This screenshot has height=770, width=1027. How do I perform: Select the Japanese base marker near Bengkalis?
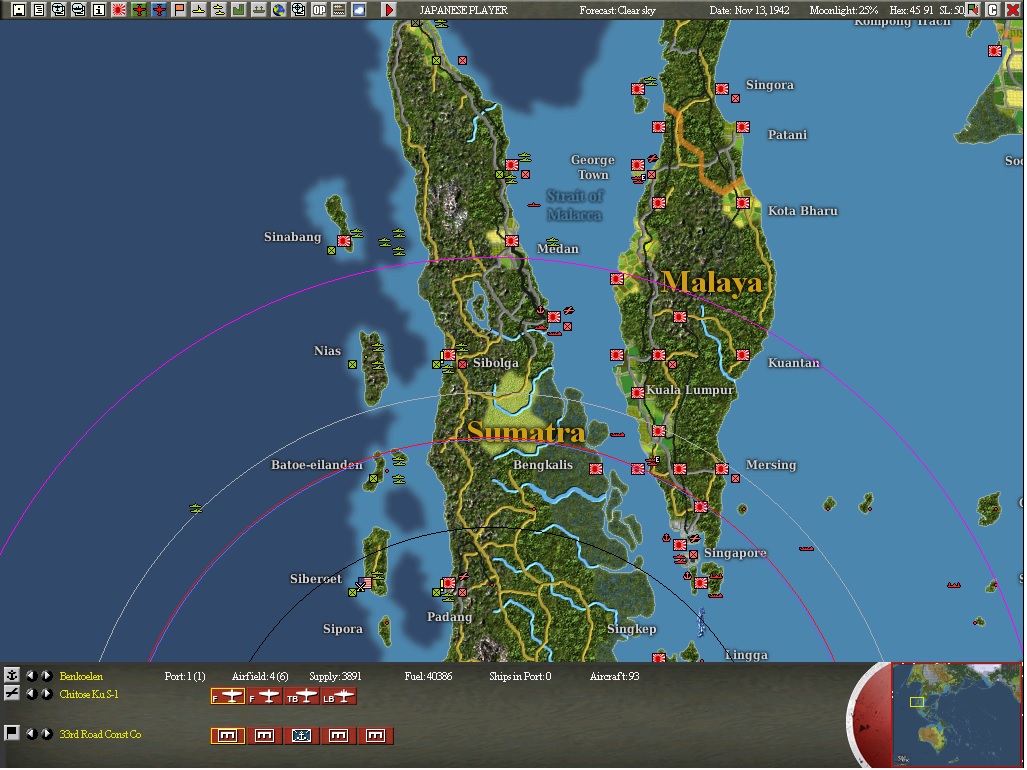click(595, 469)
